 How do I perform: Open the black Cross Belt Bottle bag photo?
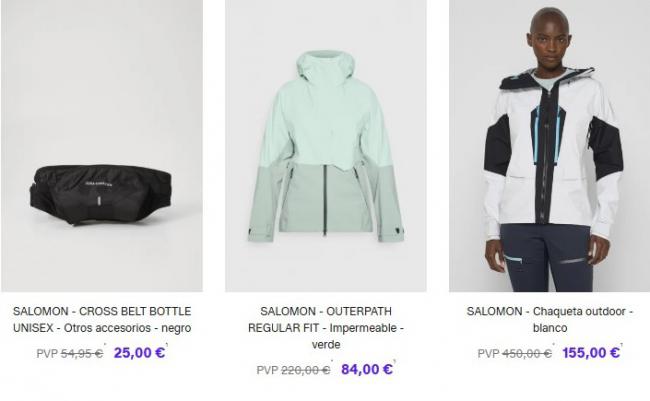[102, 146]
